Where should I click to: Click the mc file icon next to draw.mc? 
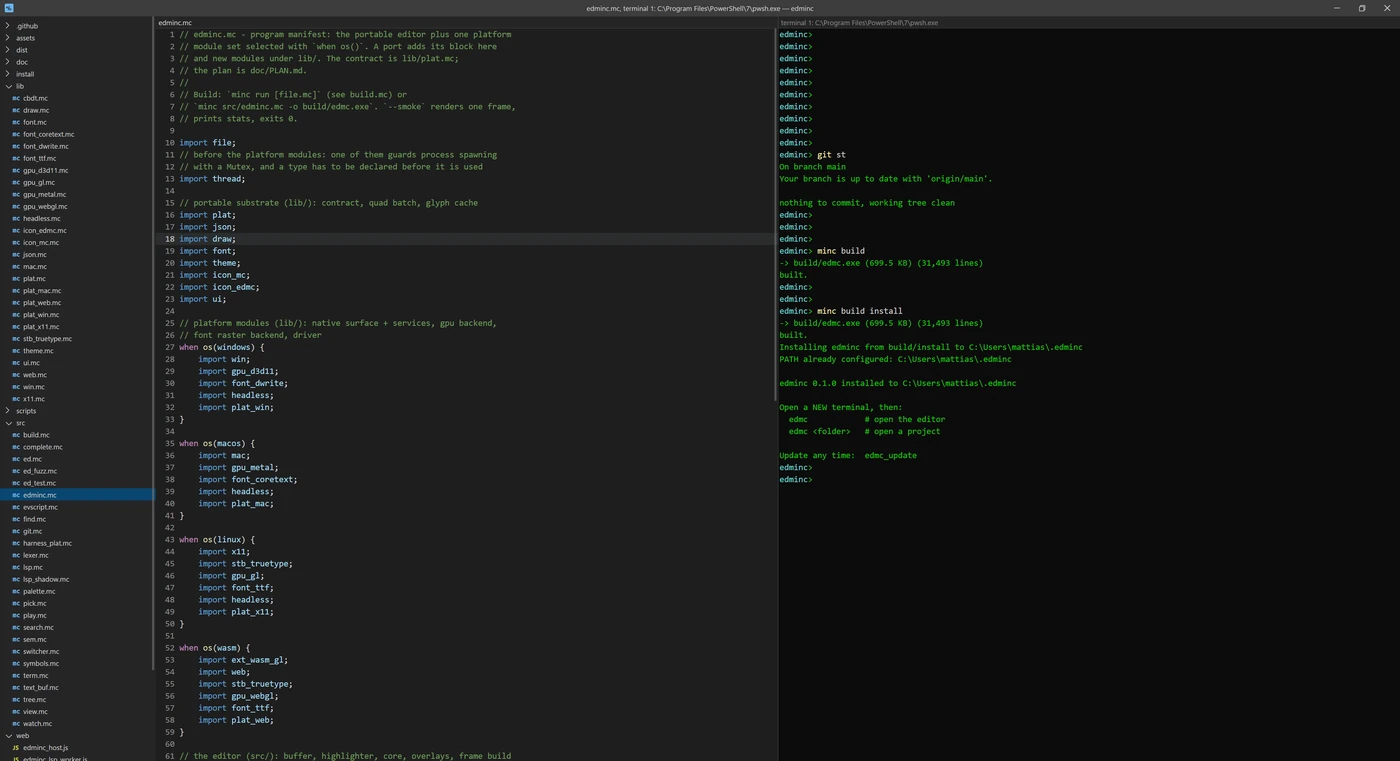coord(16,111)
